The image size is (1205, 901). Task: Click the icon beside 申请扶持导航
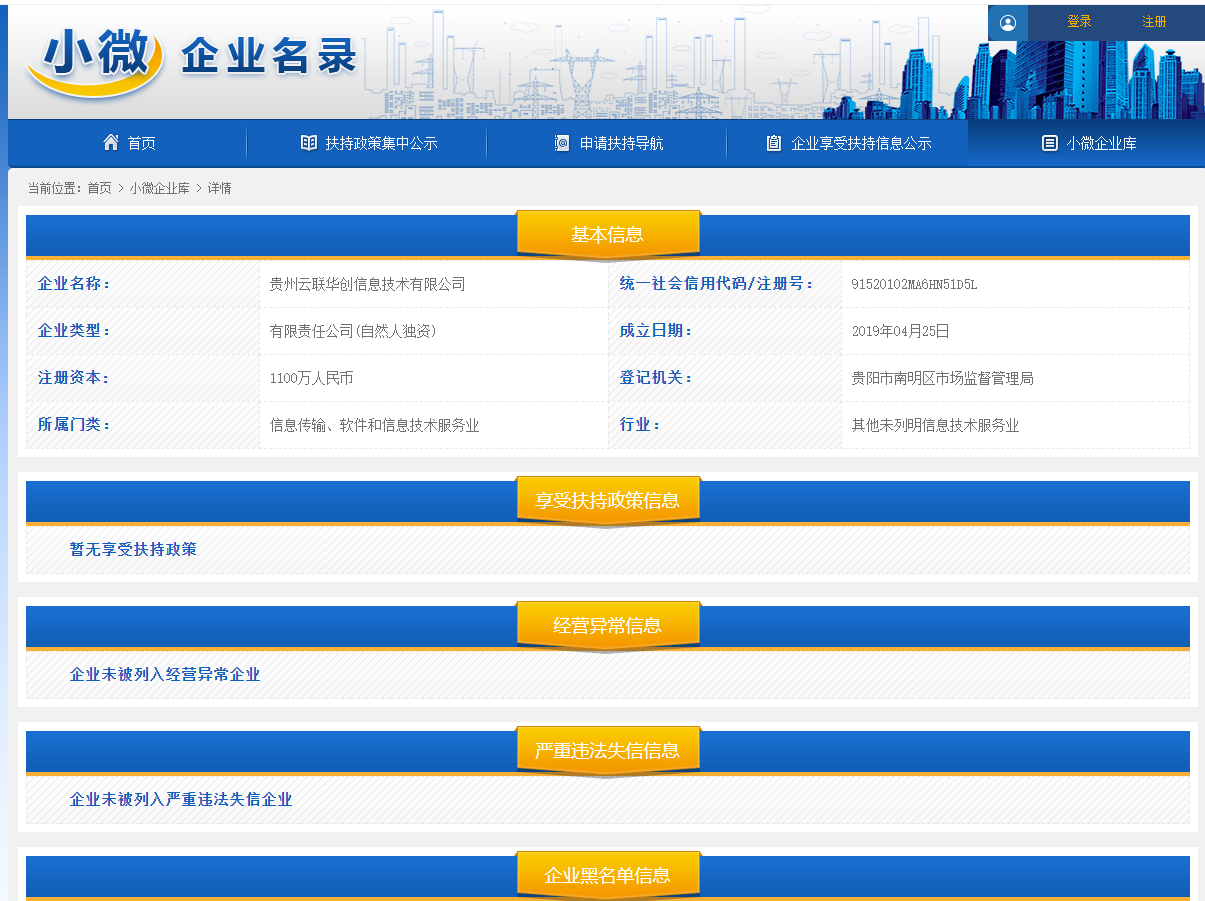point(562,143)
